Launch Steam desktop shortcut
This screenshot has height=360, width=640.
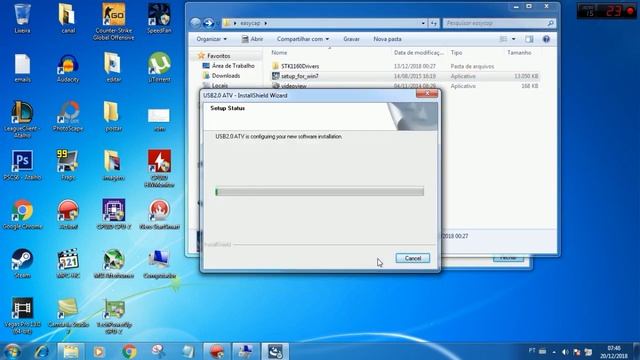(x=22, y=264)
